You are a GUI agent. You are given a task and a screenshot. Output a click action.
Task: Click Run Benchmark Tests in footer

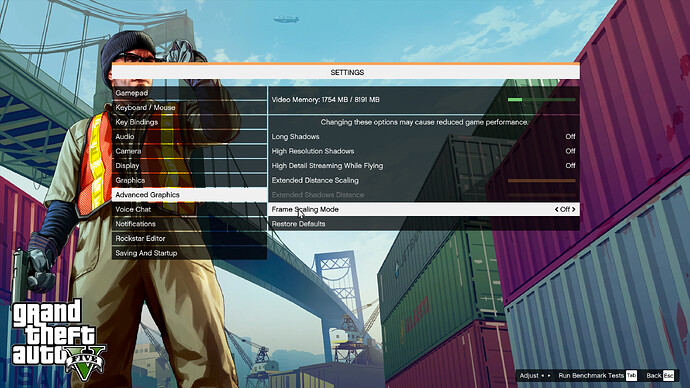(591, 376)
